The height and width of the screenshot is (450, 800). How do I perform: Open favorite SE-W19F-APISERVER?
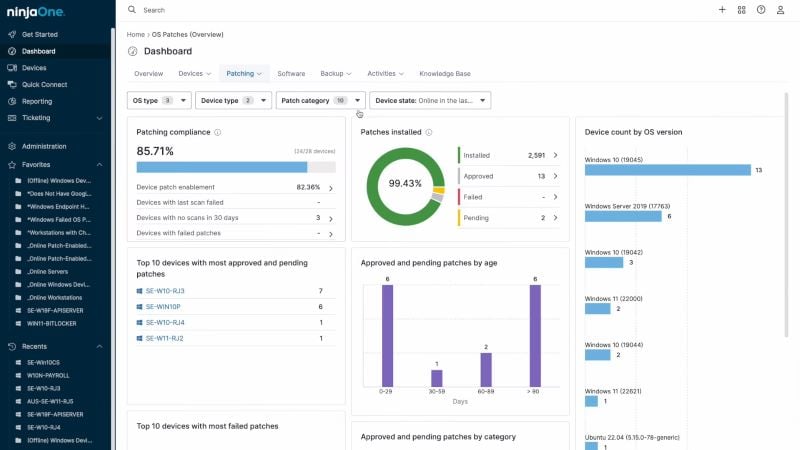pos(55,311)
